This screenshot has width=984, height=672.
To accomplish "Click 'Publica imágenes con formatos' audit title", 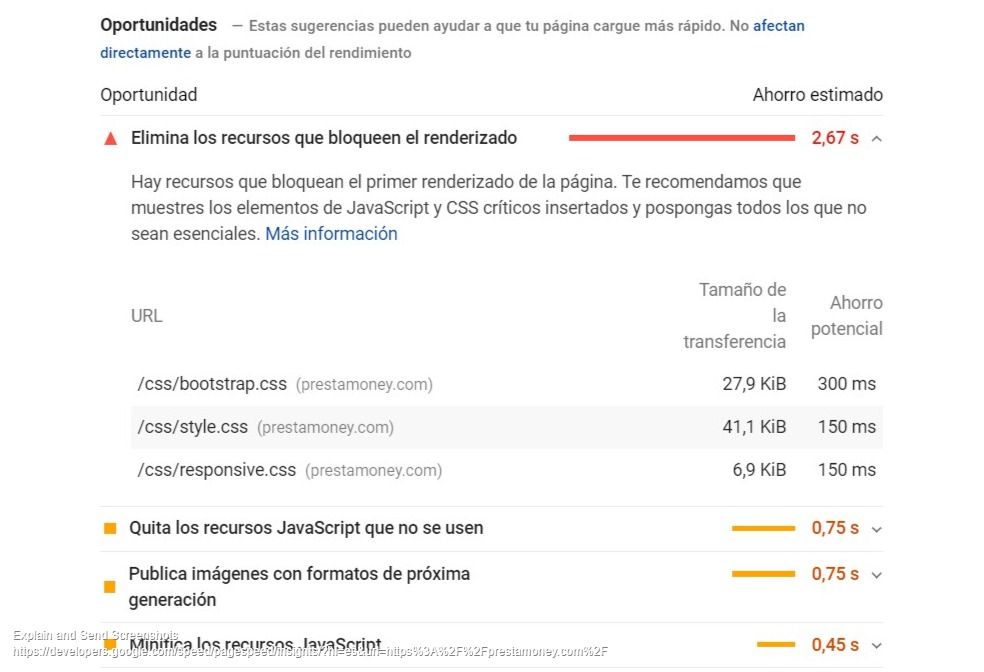I will click(x=299, y=587).
